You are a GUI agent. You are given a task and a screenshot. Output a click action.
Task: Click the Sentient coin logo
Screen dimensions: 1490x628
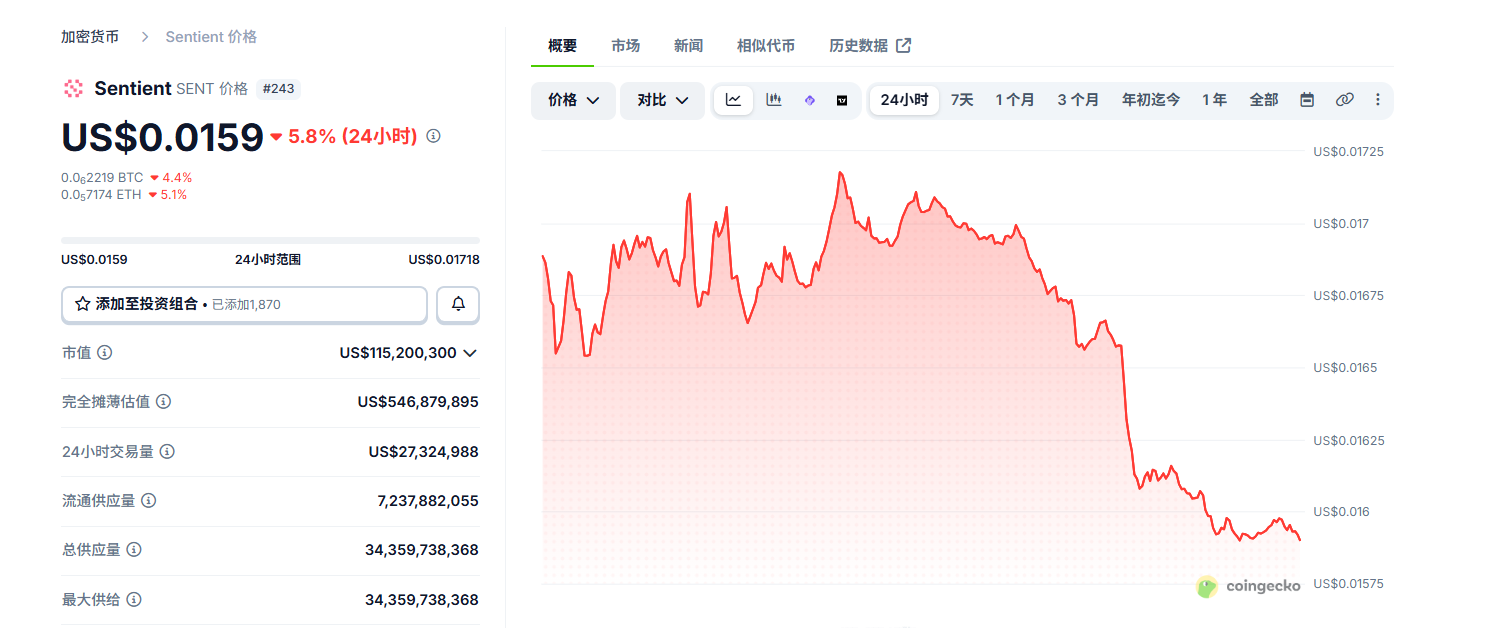73,88
